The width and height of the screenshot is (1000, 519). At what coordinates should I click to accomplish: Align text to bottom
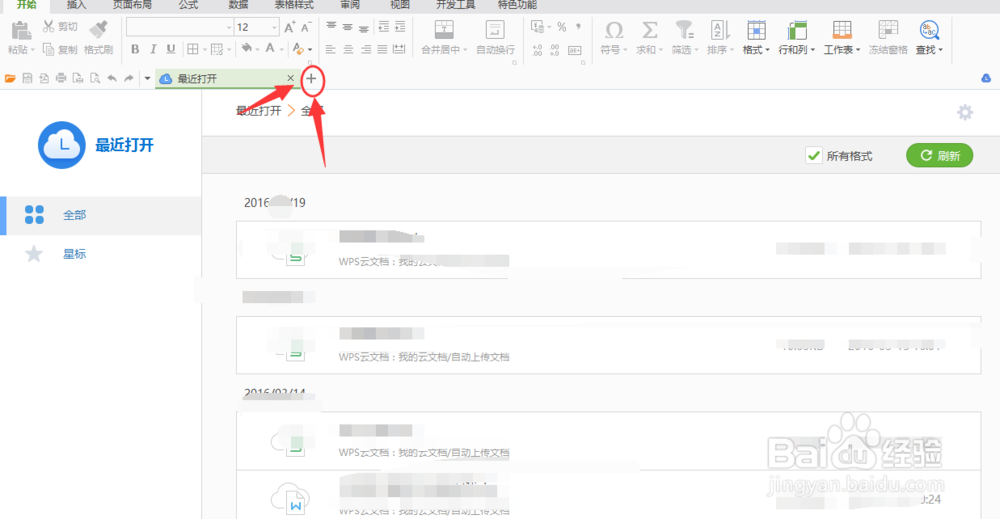[364, 27]
